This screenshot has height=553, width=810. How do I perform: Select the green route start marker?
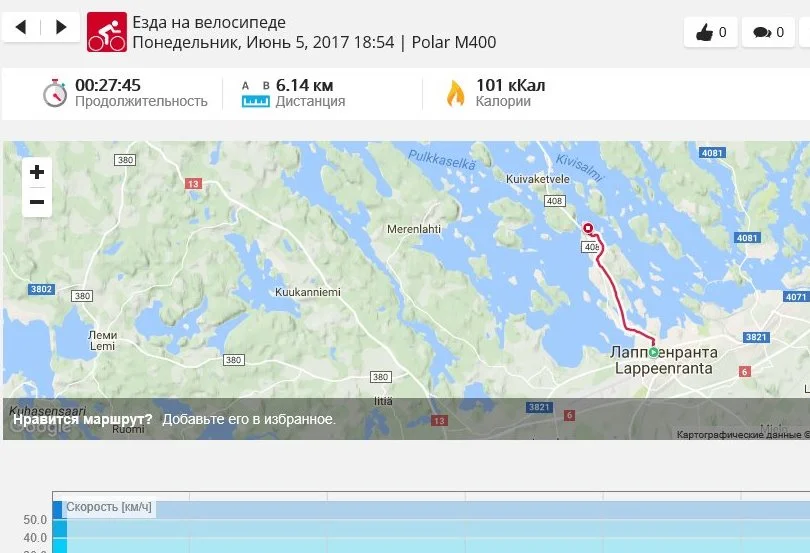(x=653, y=352)
